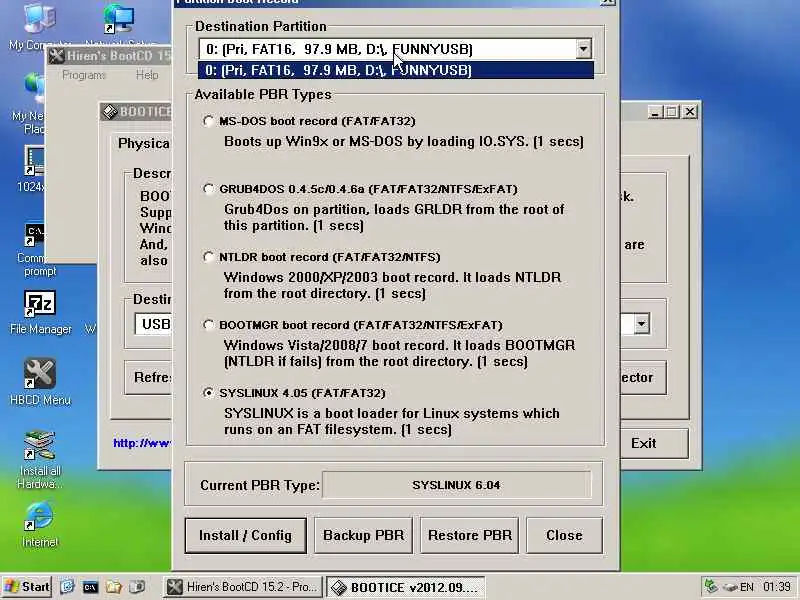Expand the Destination Partition dropdown arrow
The height and width of the screenshot is (600, 800).
[x=583, y=49]
